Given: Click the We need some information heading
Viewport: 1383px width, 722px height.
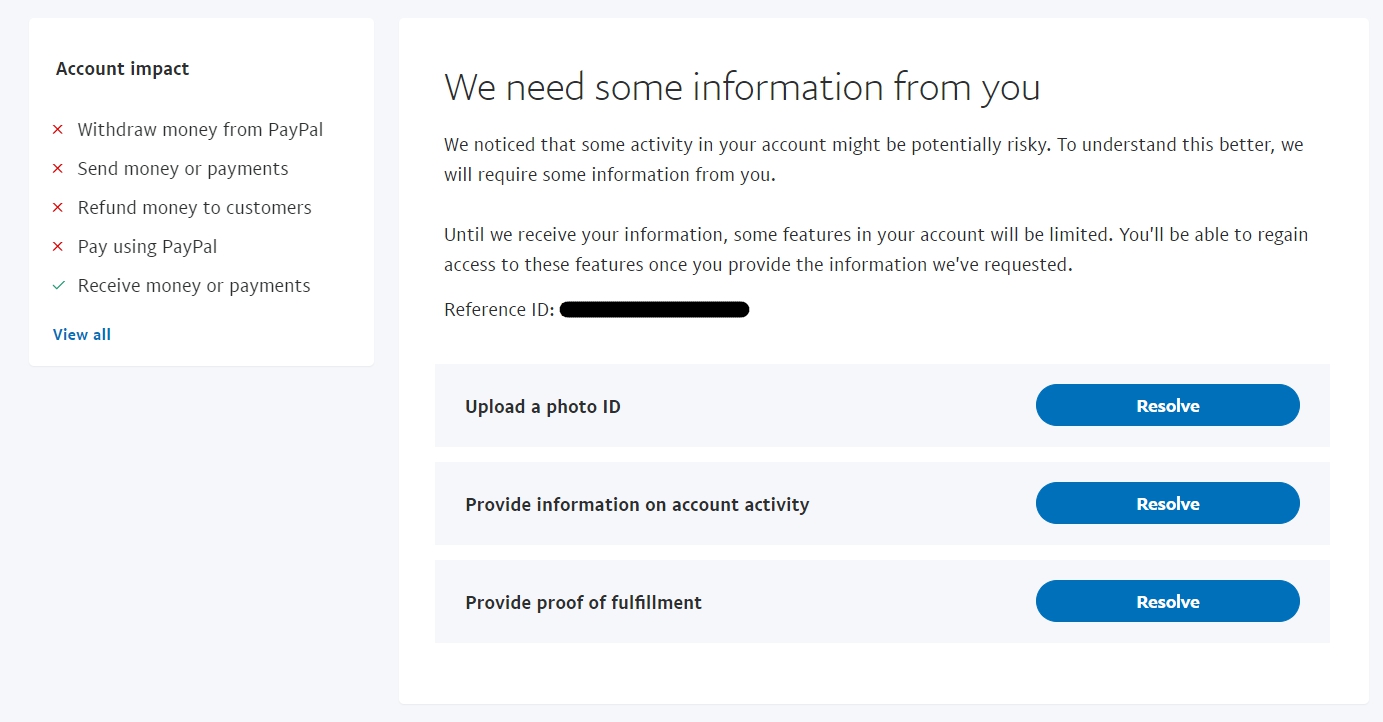Looking at the screenshot, I should tap(742, 88).
